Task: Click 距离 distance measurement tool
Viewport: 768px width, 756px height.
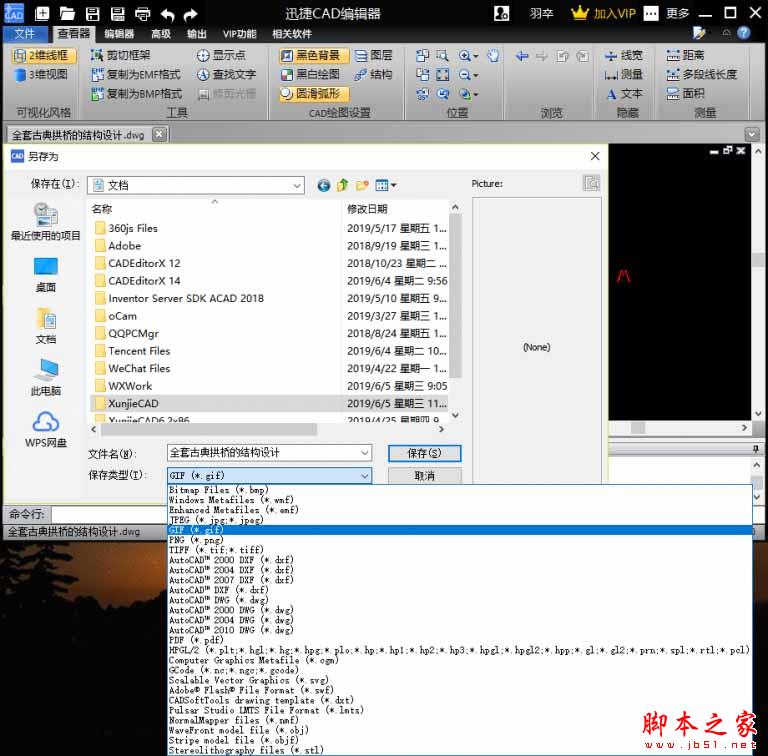Action: pos(686,55)
